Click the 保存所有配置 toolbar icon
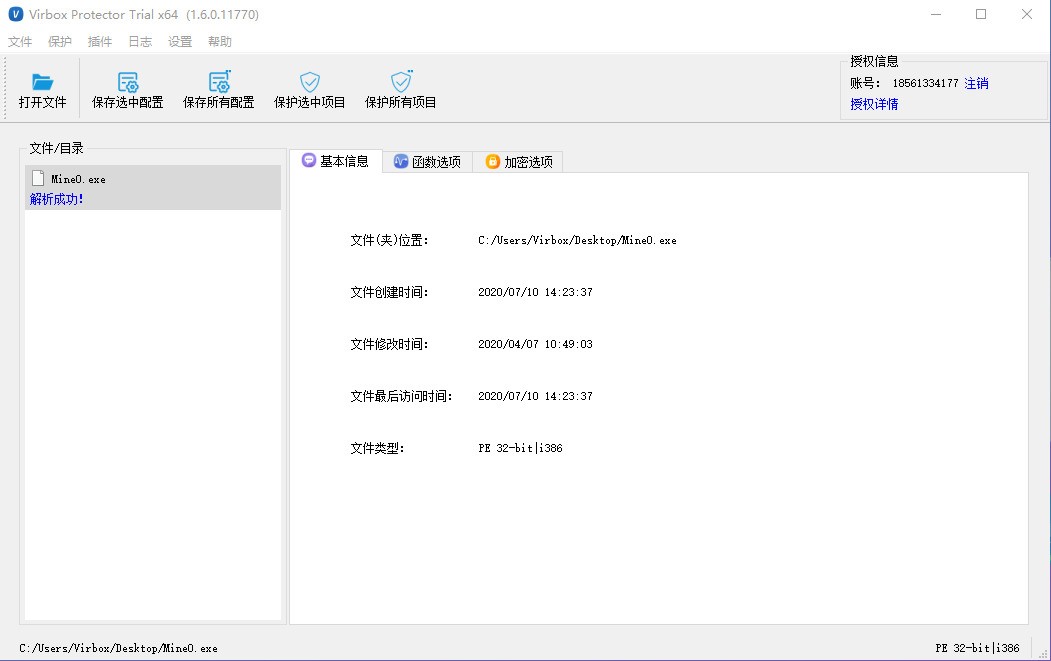Screen dimensions: 1051x661 tap(218, 80)
